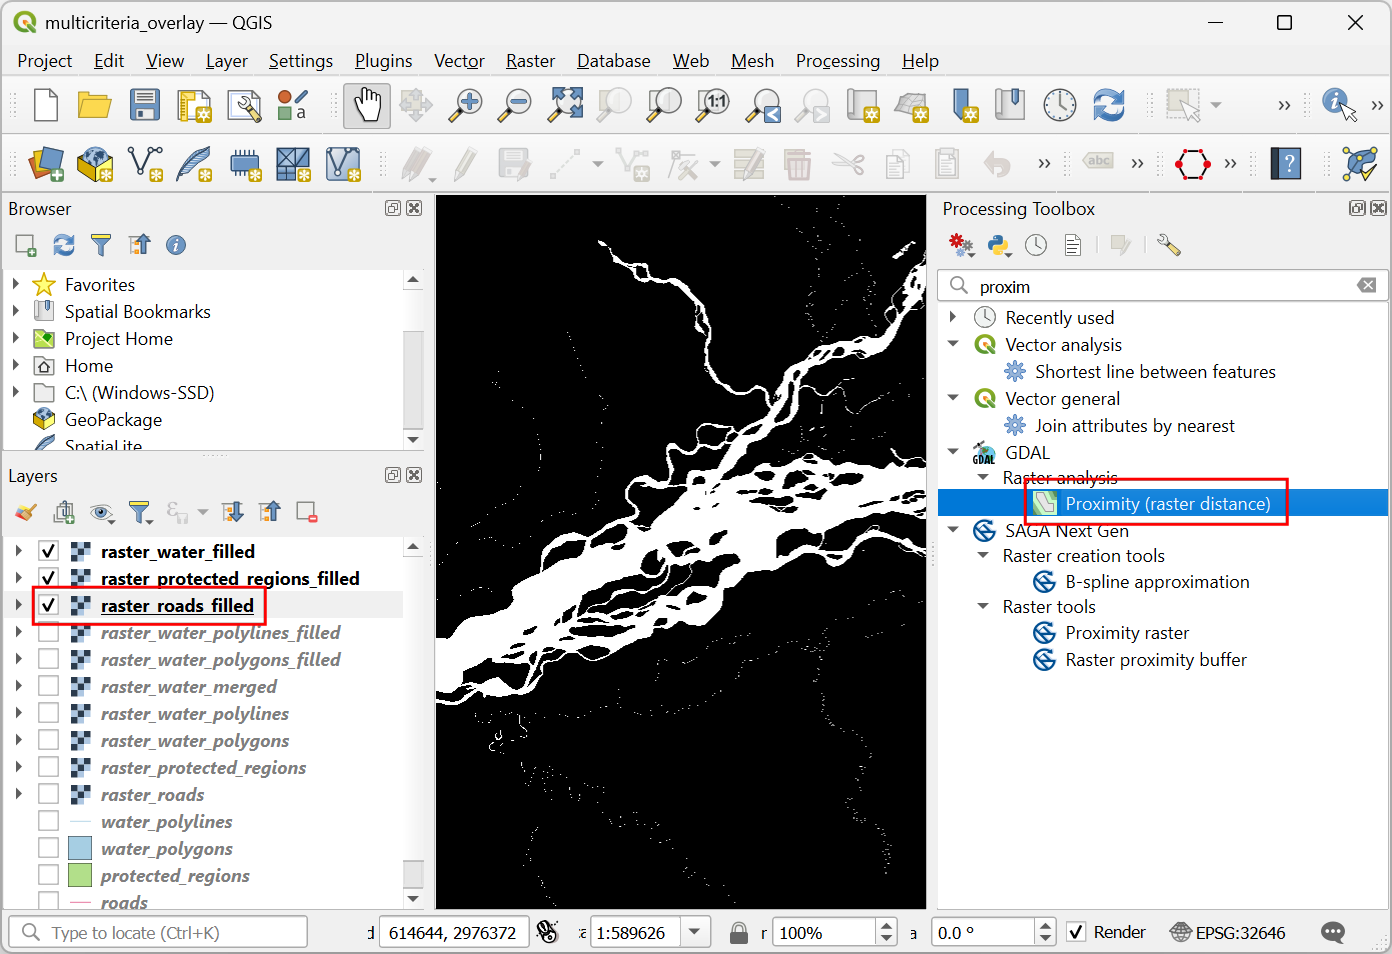Open the Python console icon in Toolbox

pyautogui.click(x=998, y=245)
